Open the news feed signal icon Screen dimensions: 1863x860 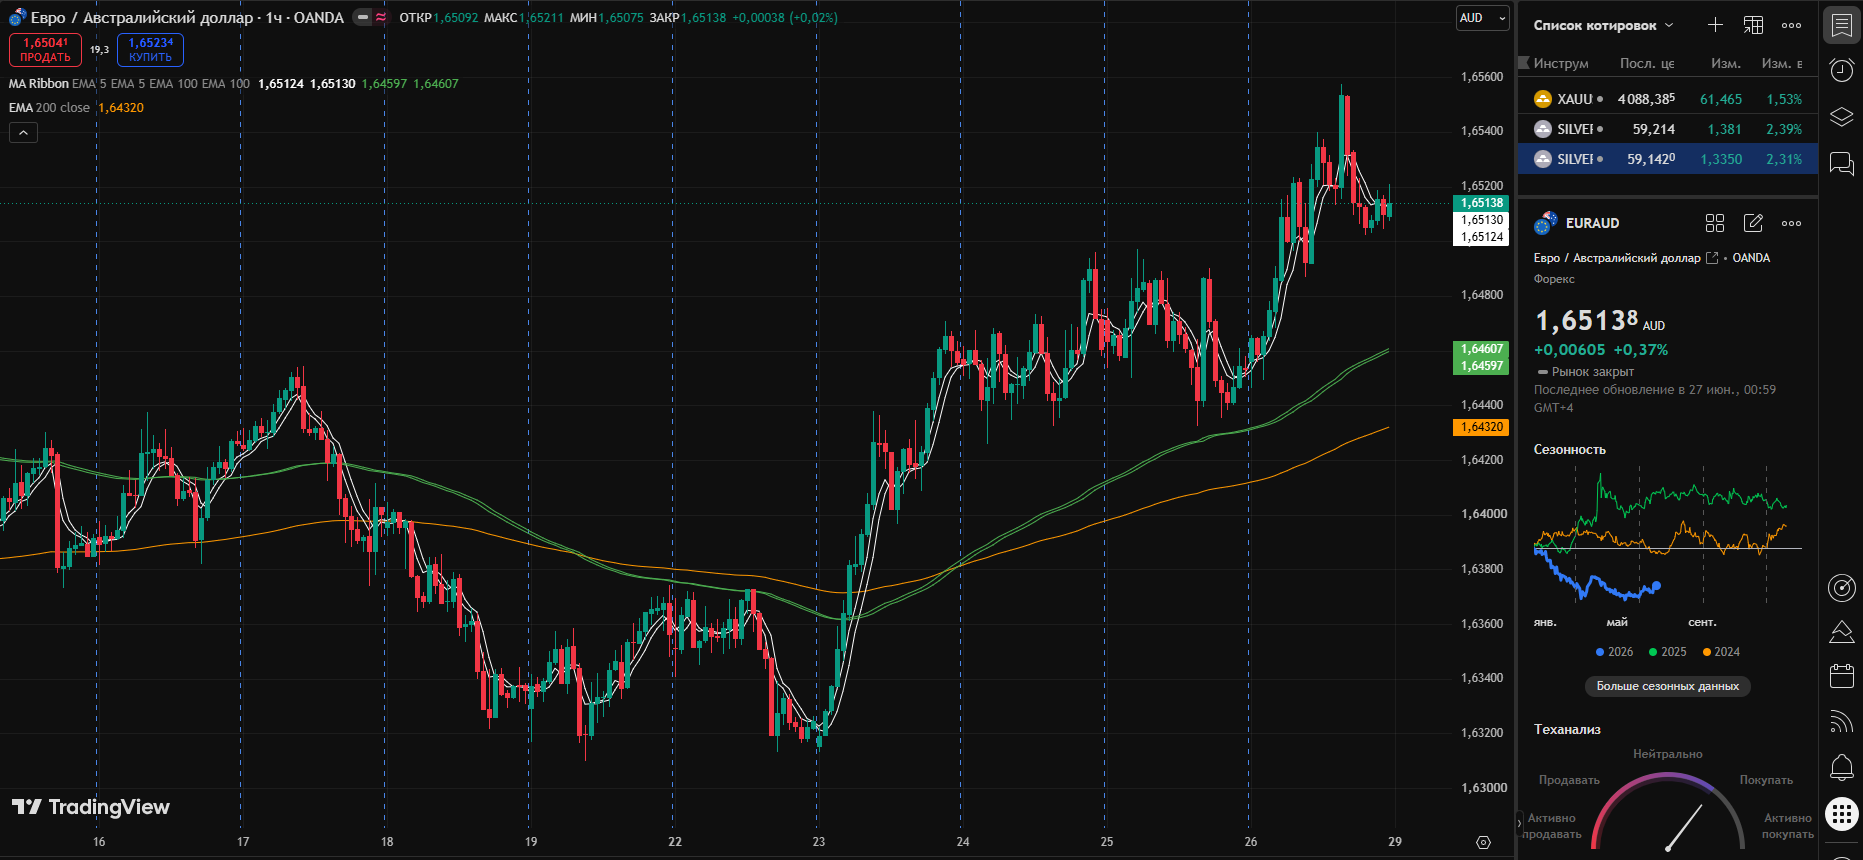tap(1842, 721)
